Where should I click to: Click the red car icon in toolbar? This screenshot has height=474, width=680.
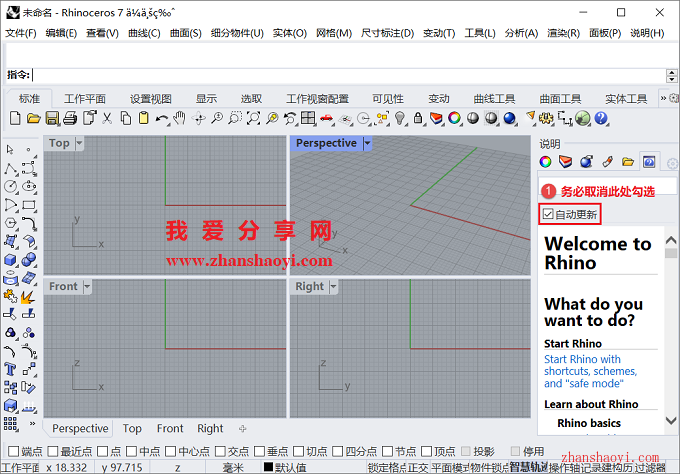tap(326, 118)
